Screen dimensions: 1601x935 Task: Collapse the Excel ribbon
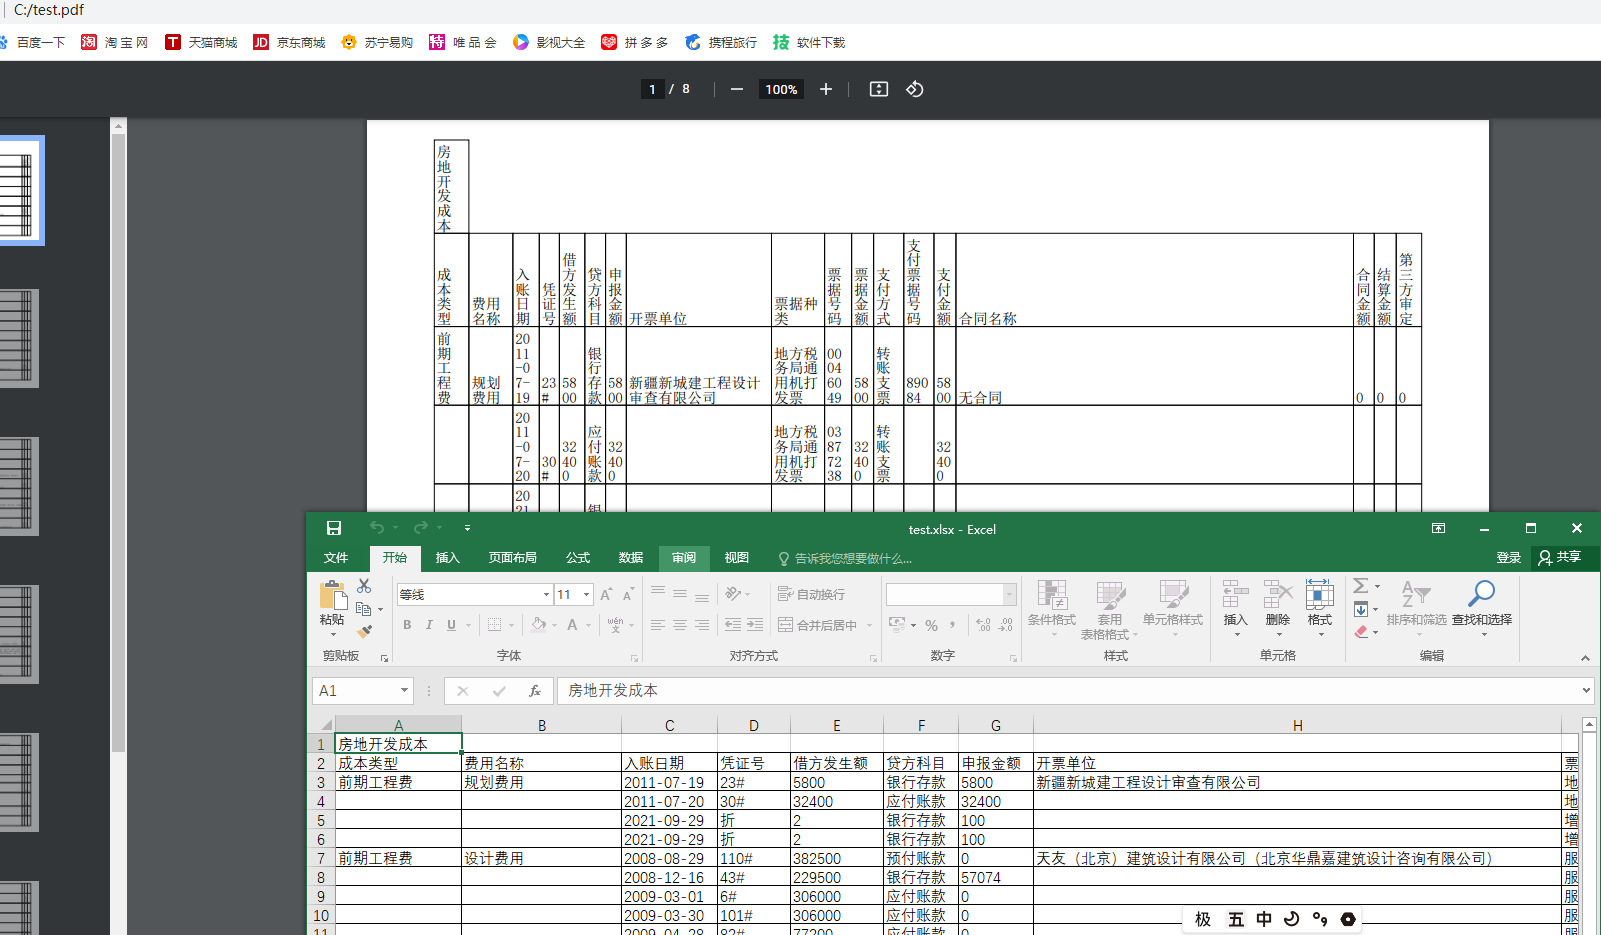pyautogui.click(x=1585, y=658)
